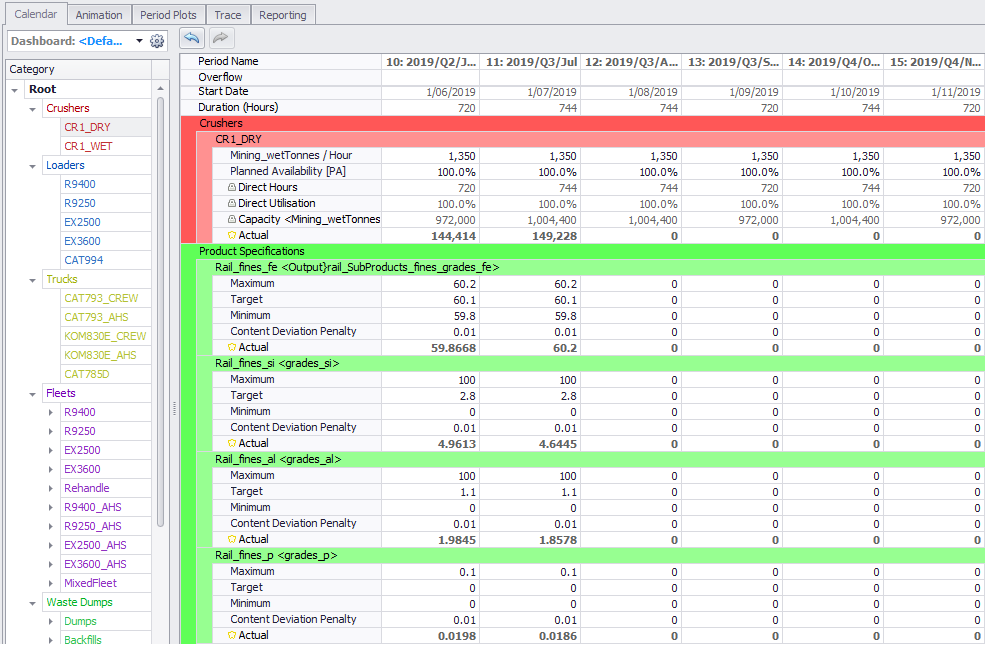Click the red Crushers section header

[x=221, y=124]
